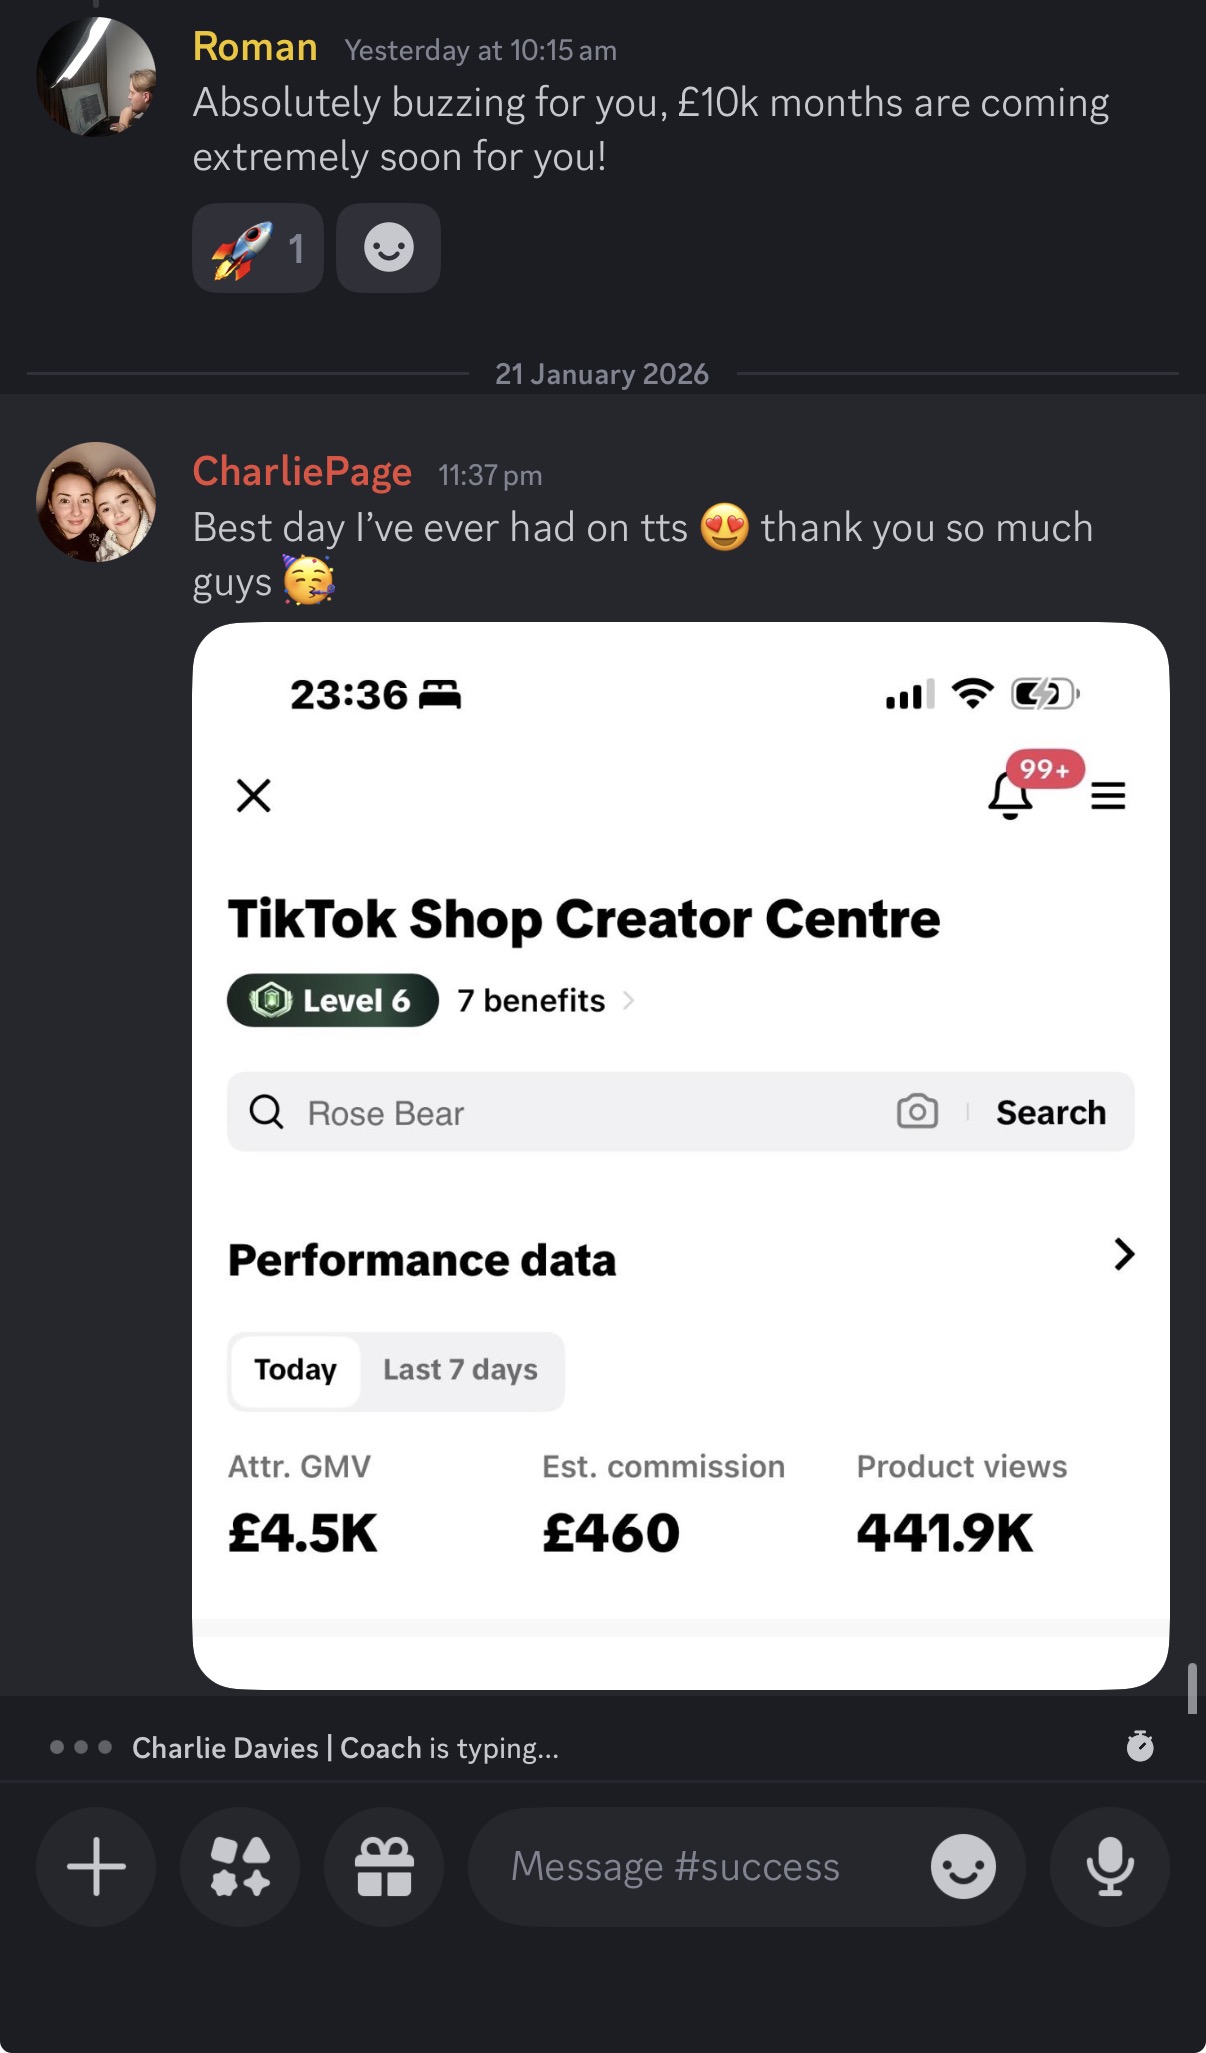Image resolution: width=1206 pixels, height=2053 pixels.
Task: Tap the microphone voice message icon
Action: [1110, 1866]
